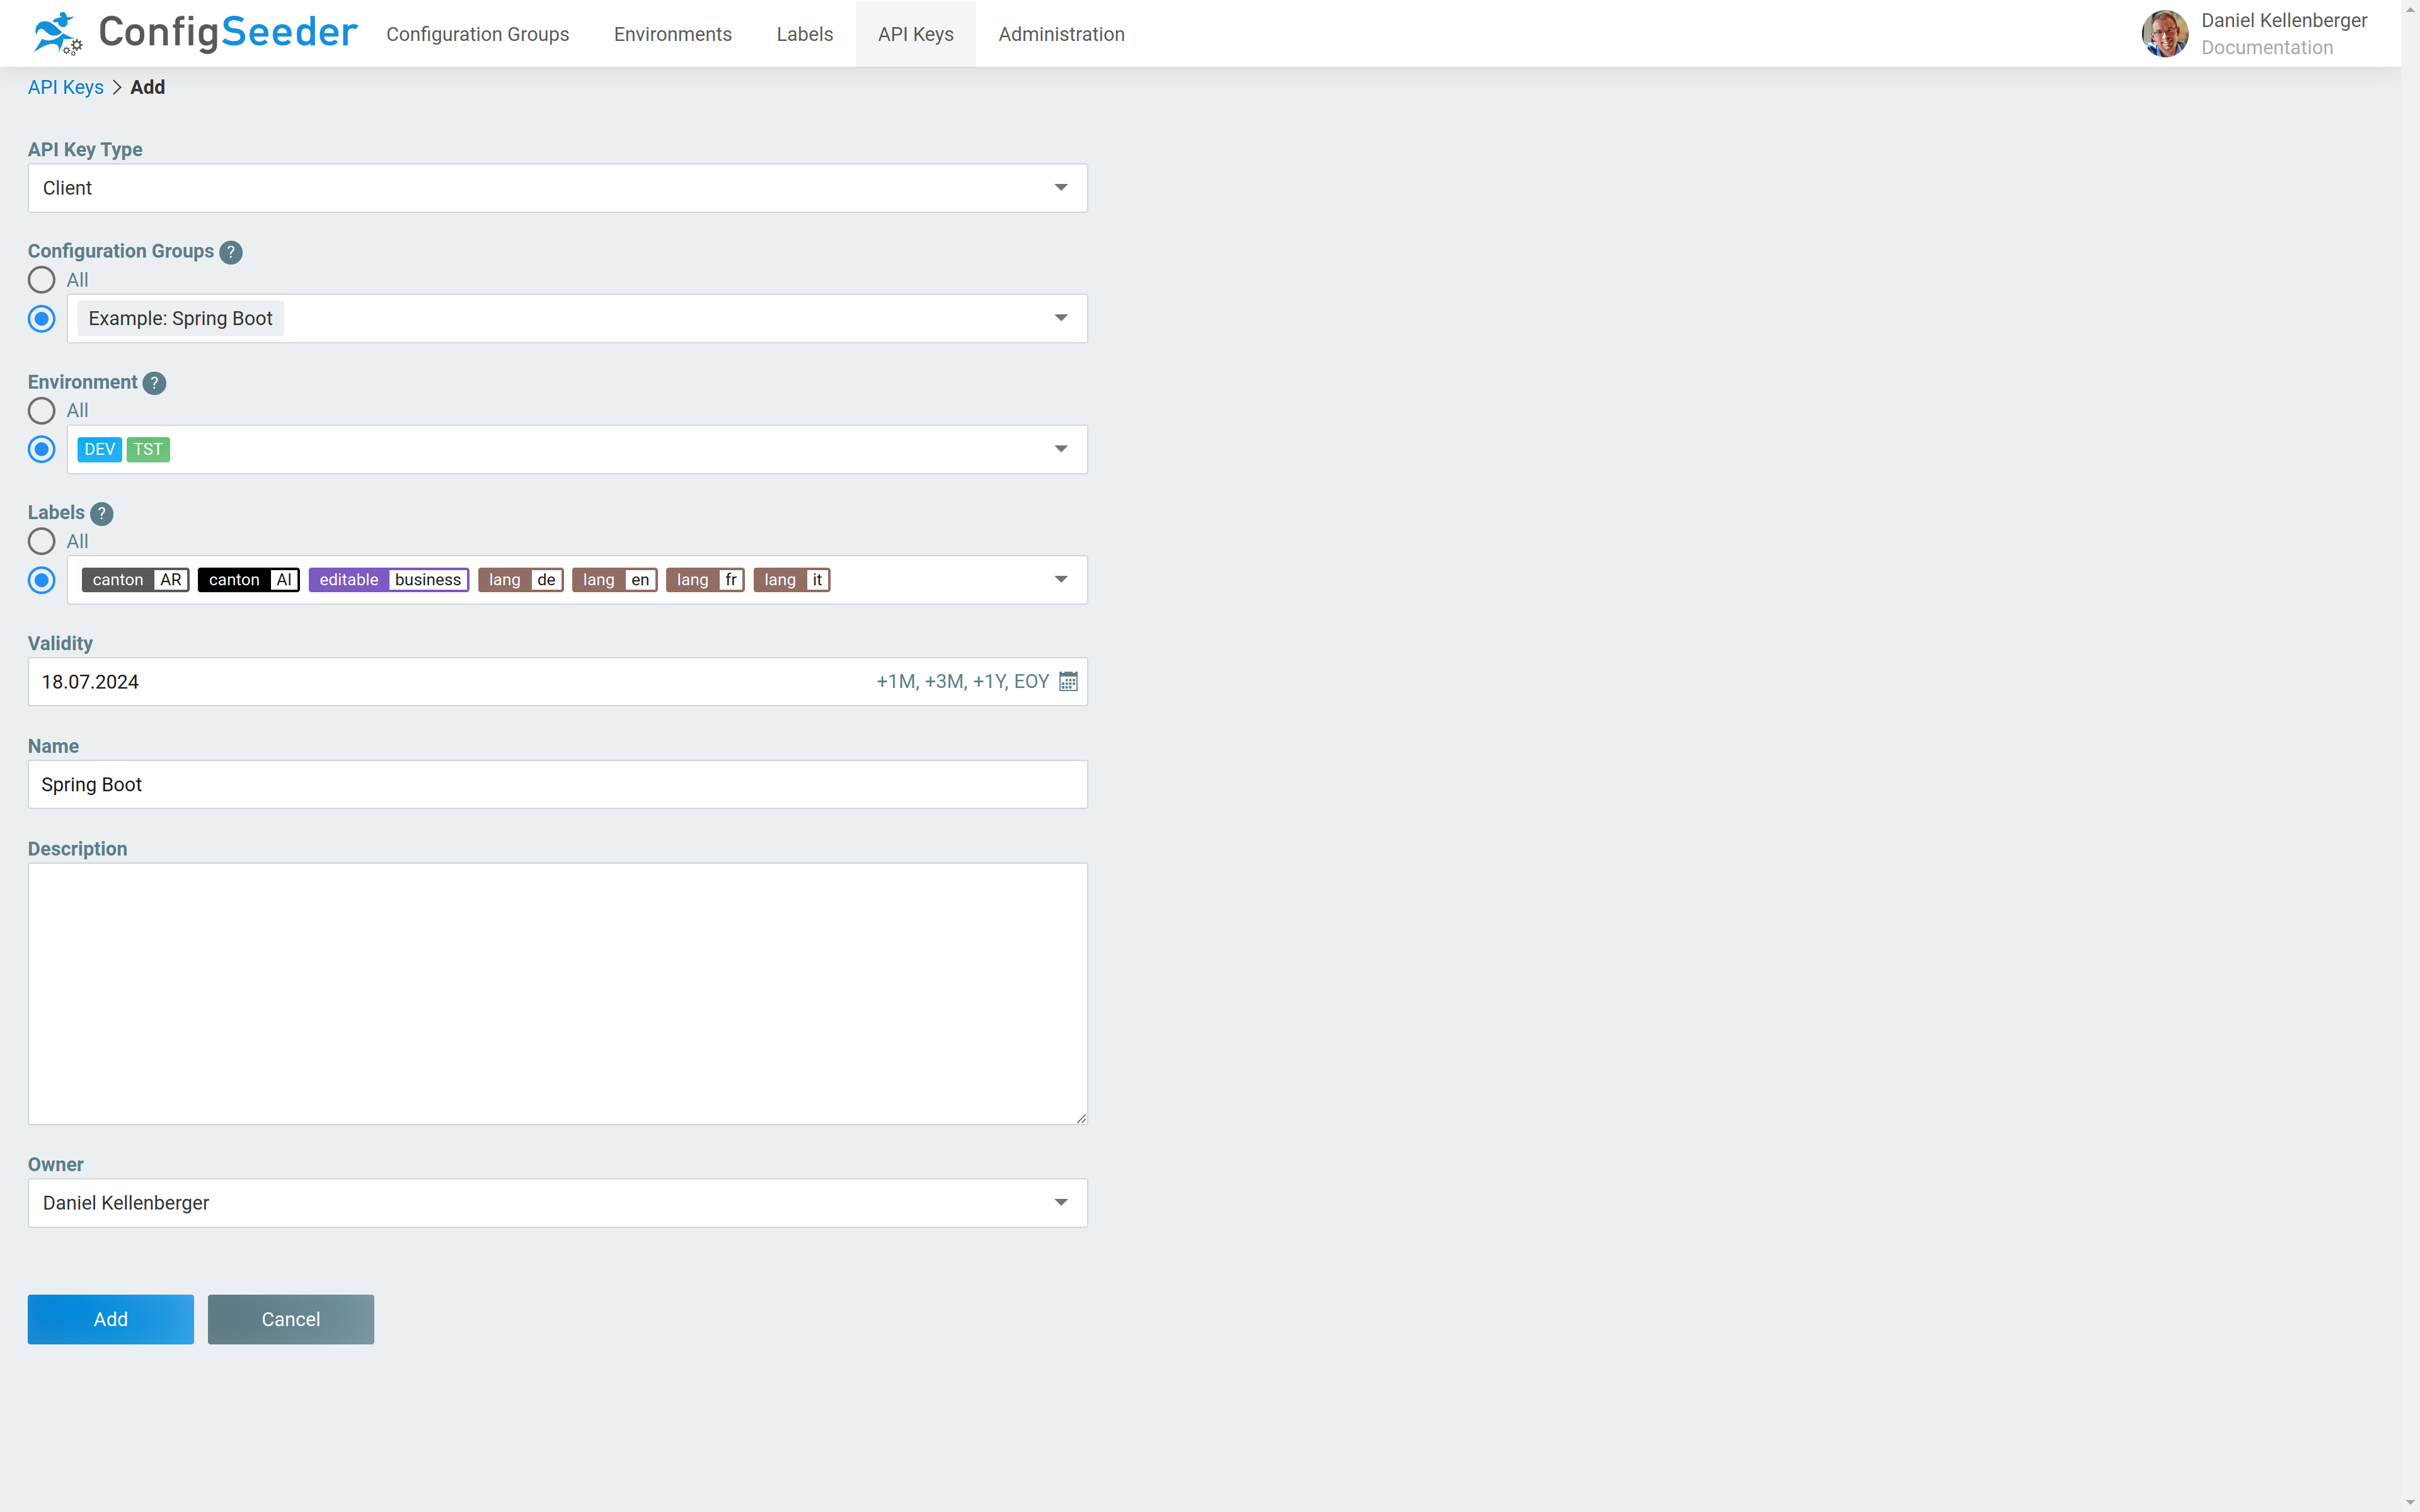
Task: Select the DEV environment badge
Action: tap(99, 449)
